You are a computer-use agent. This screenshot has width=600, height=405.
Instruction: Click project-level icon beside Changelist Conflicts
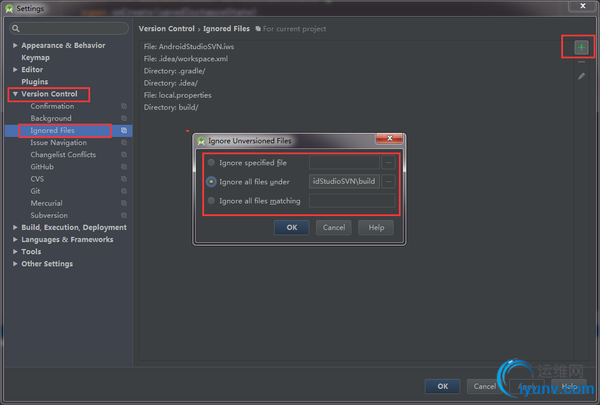pyautogui.click(x=124, y=155)
